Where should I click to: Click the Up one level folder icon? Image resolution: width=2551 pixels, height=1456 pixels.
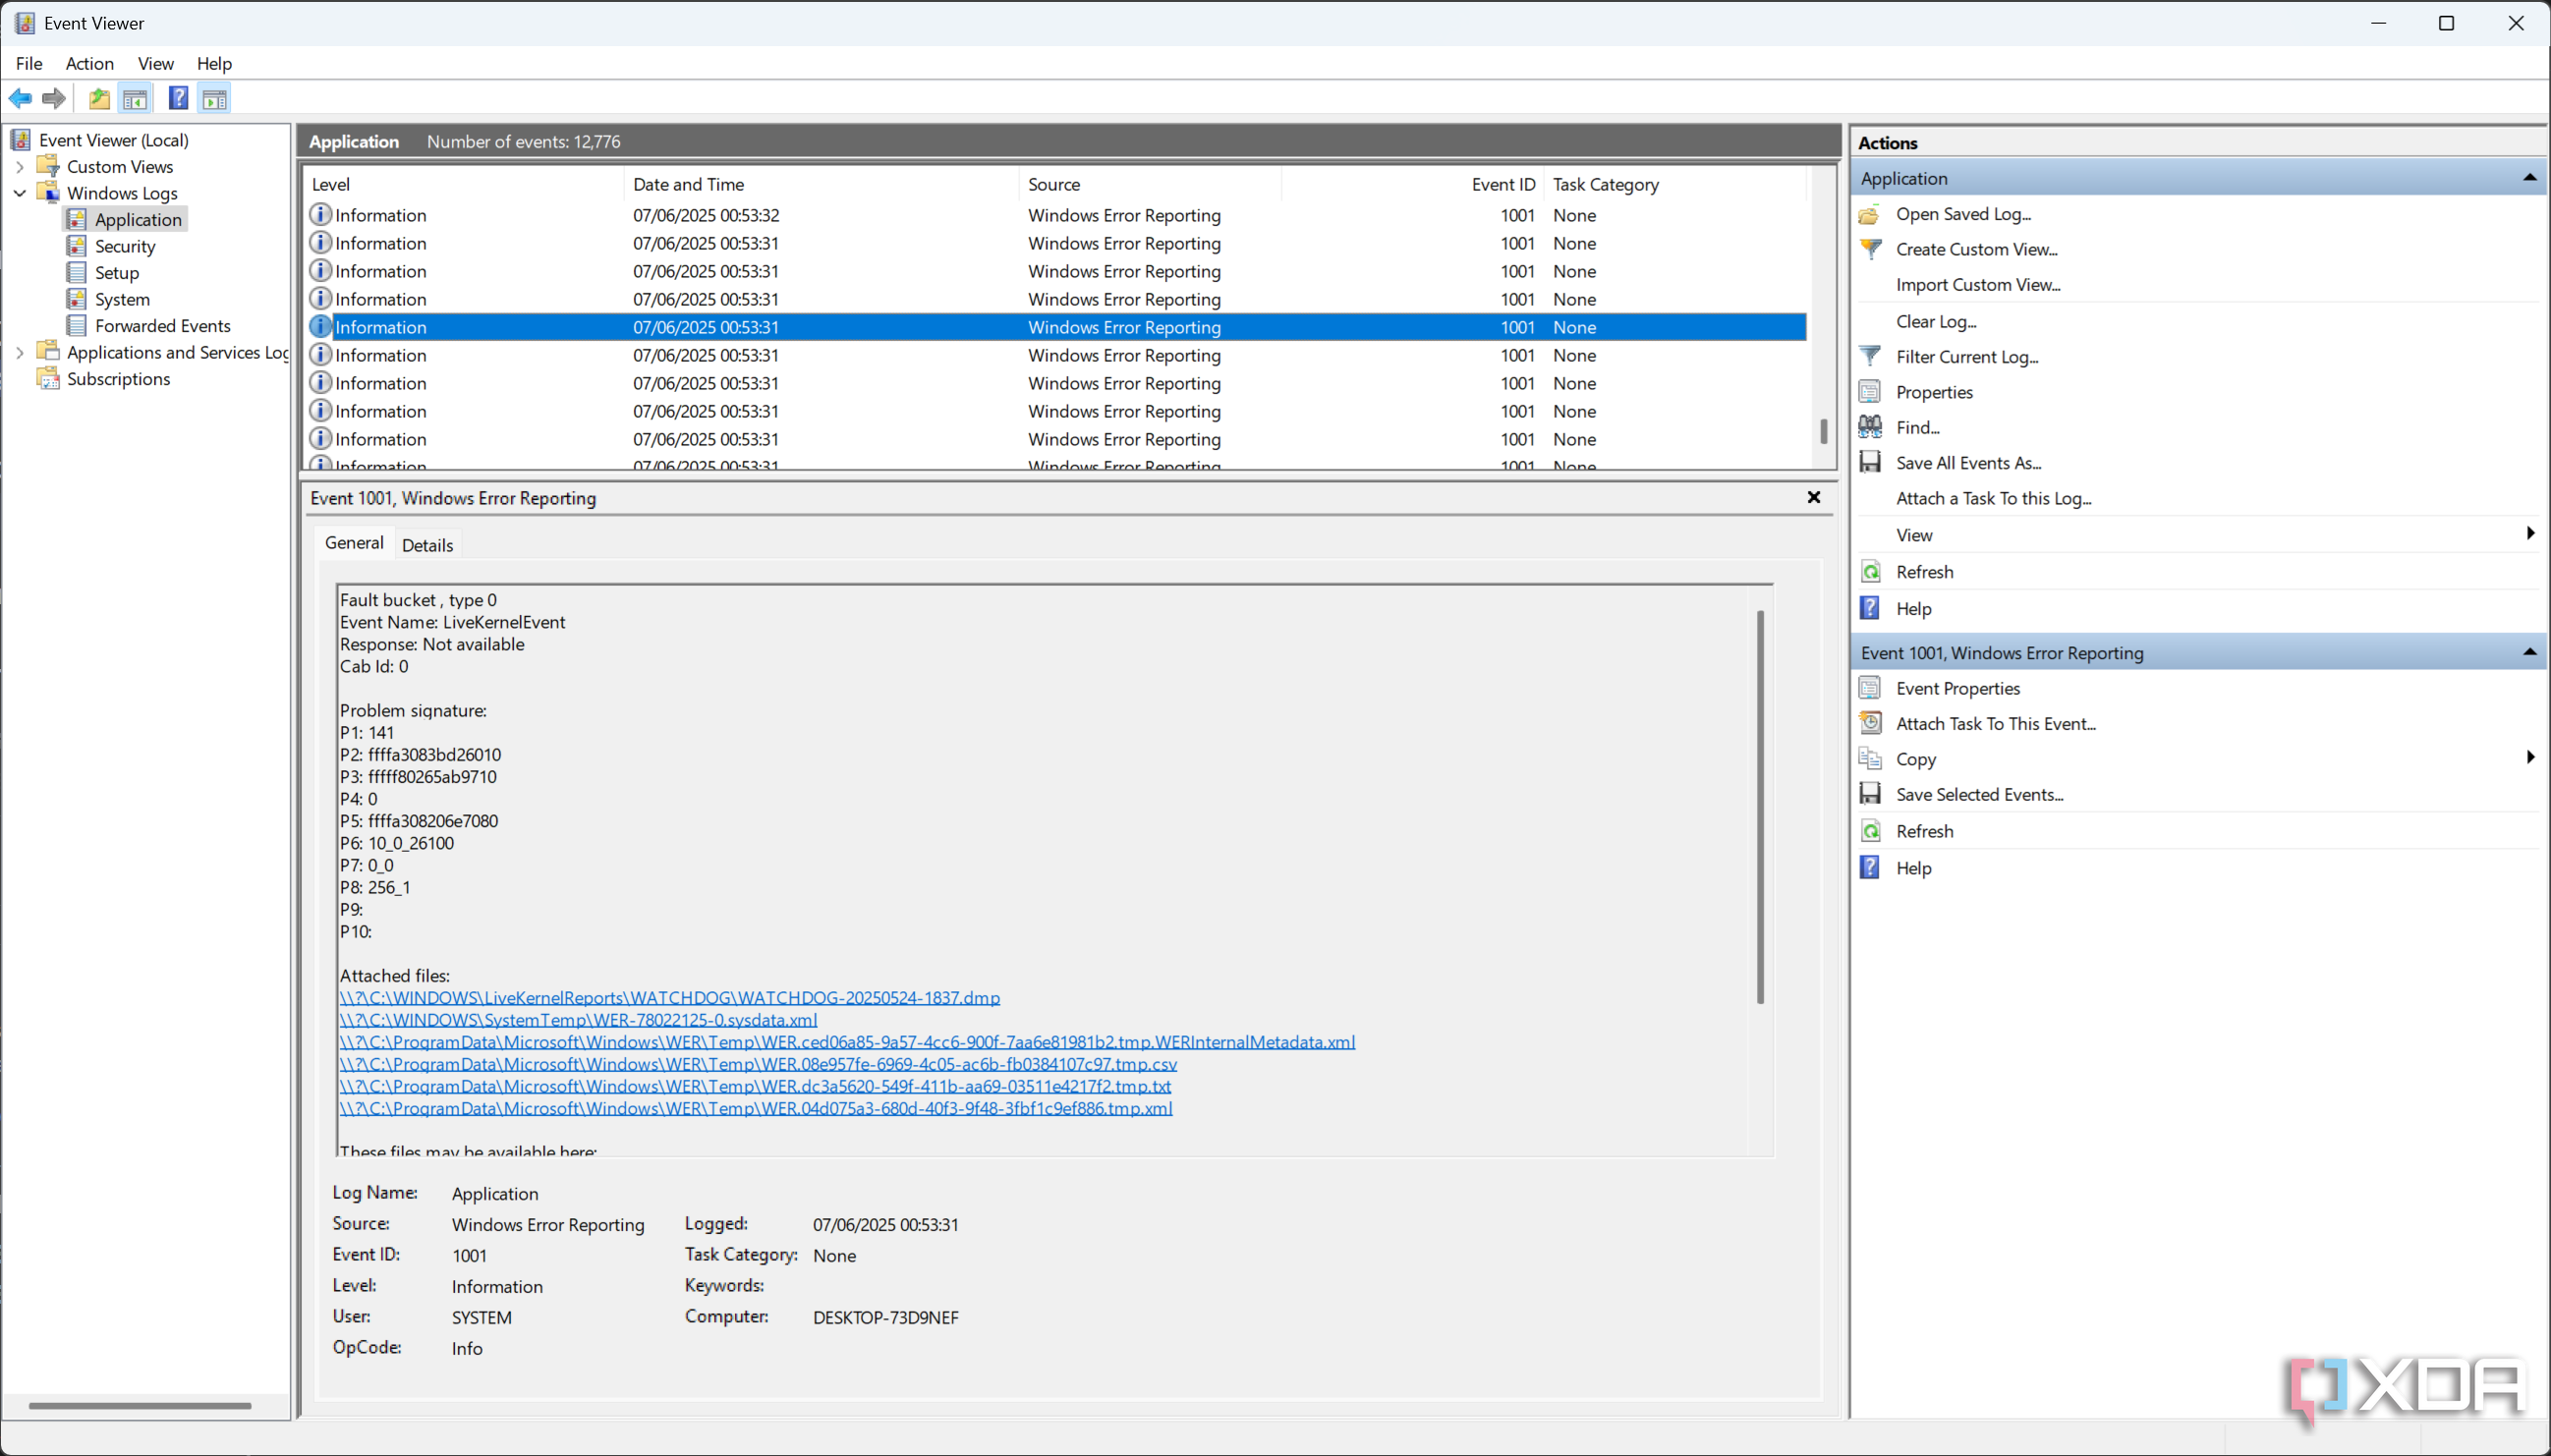point(99,98)
